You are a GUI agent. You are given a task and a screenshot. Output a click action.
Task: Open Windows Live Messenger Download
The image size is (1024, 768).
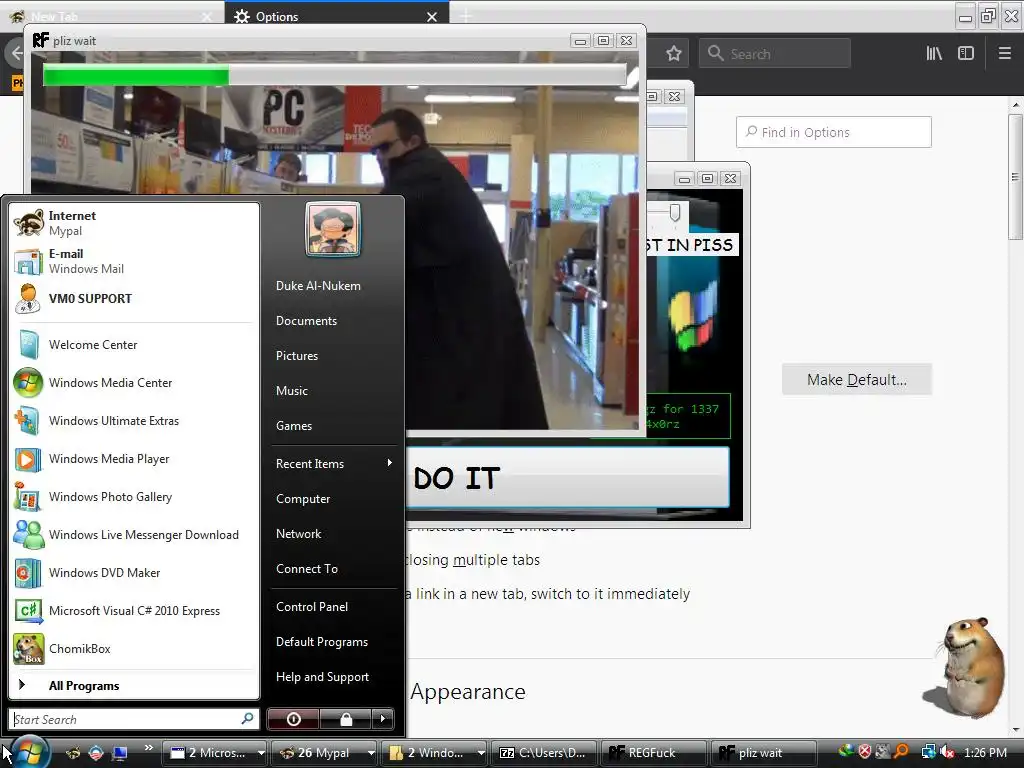(134, 535)
